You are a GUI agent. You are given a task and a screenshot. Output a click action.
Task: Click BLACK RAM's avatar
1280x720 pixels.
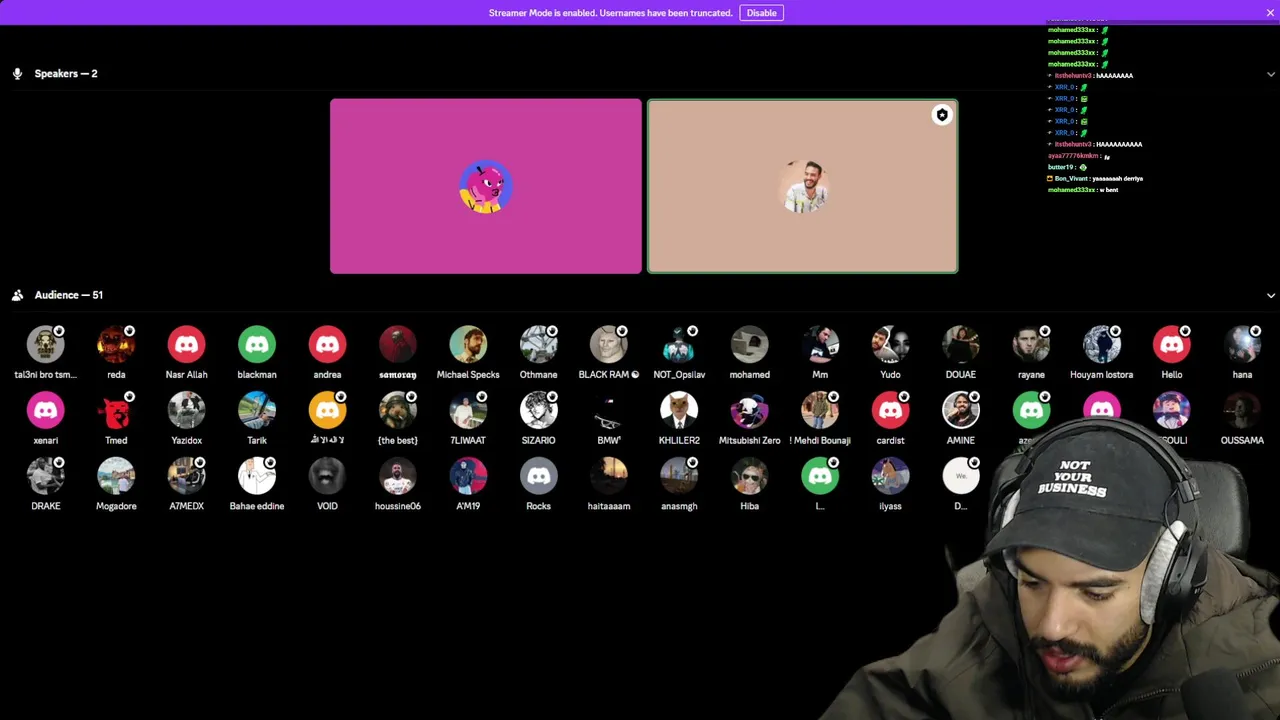pyautogui.click(x=608, y=345)
